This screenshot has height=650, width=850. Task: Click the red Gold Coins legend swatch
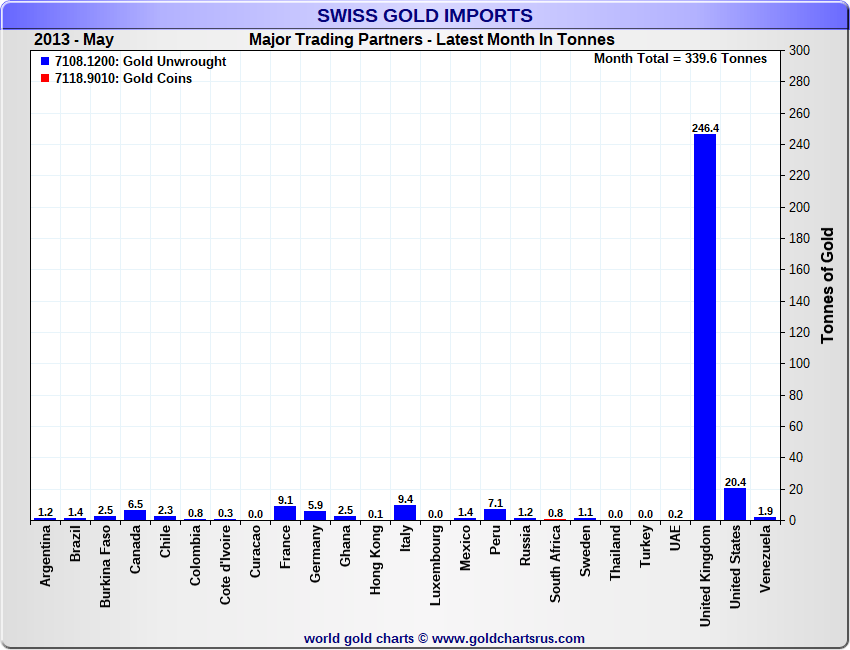45,79
